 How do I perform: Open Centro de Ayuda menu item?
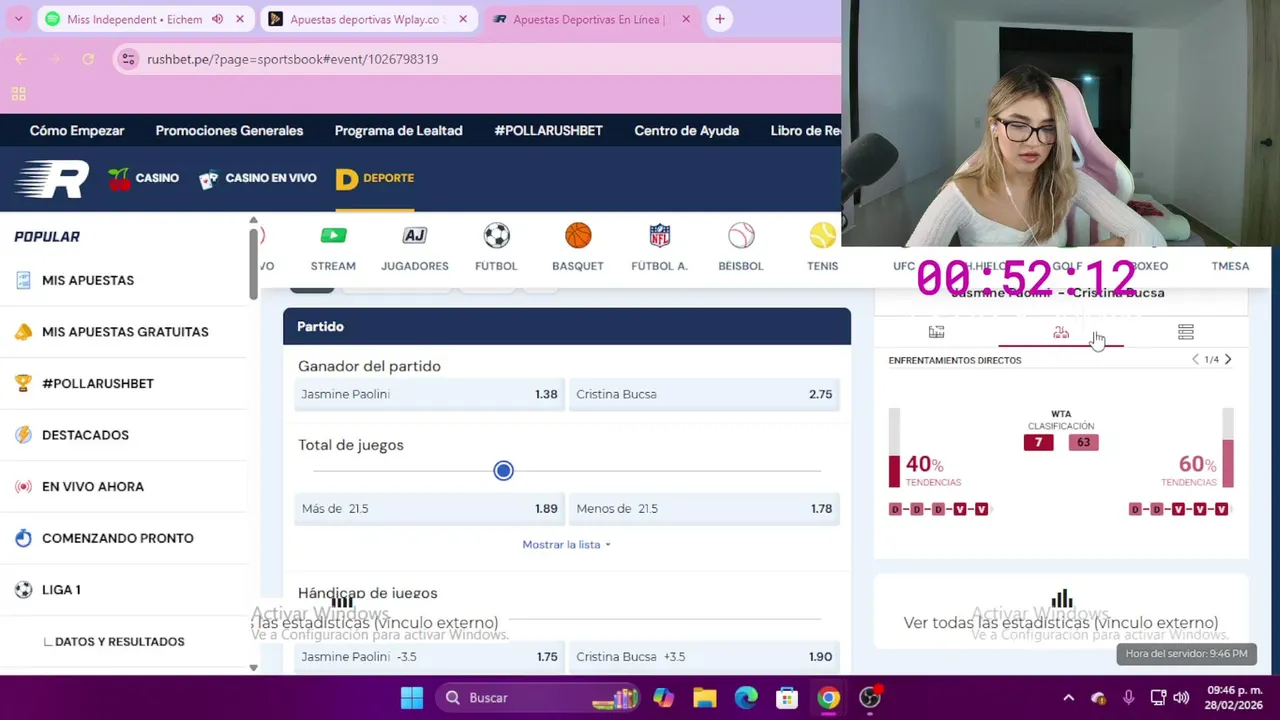tap(686, 131)
